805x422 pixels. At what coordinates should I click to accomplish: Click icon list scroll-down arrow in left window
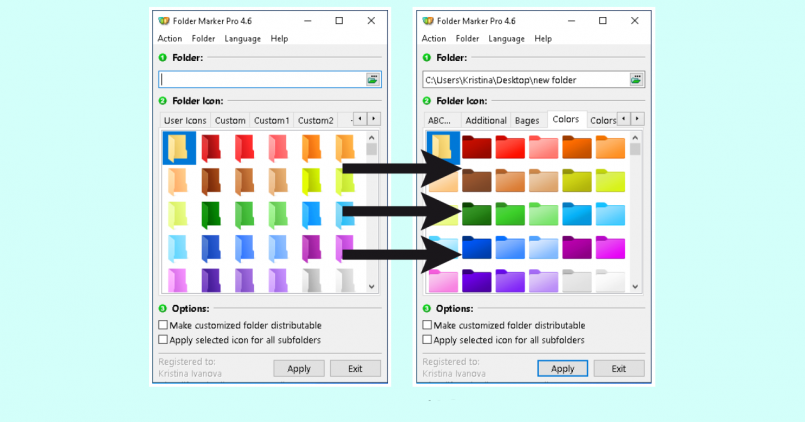click(x=372, y=287)
